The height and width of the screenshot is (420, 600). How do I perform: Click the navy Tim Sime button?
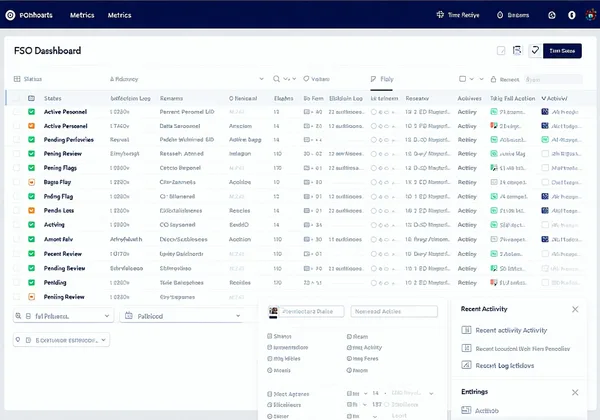point(562,50)
